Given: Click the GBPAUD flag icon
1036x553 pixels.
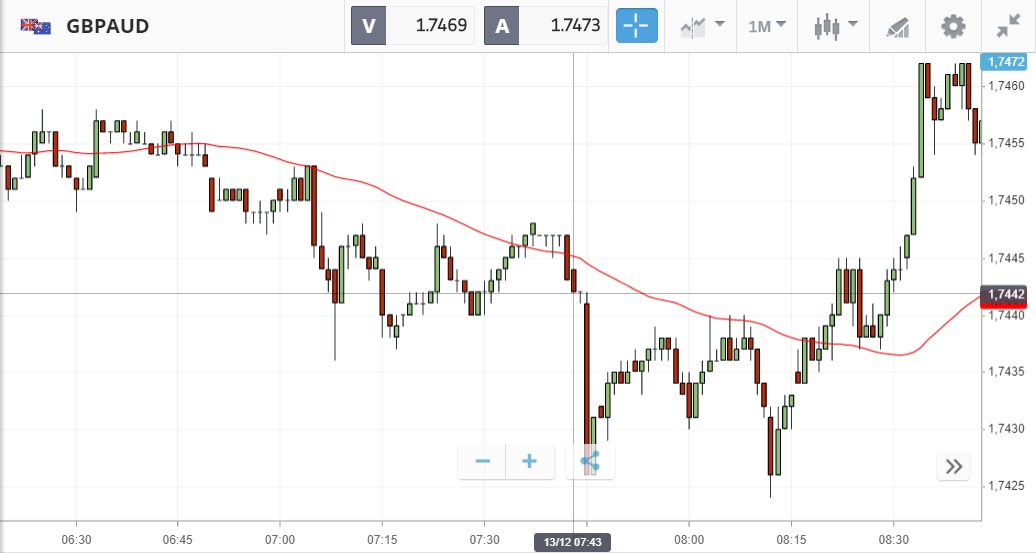Looking at the screenshot, I should pos(36,26).
